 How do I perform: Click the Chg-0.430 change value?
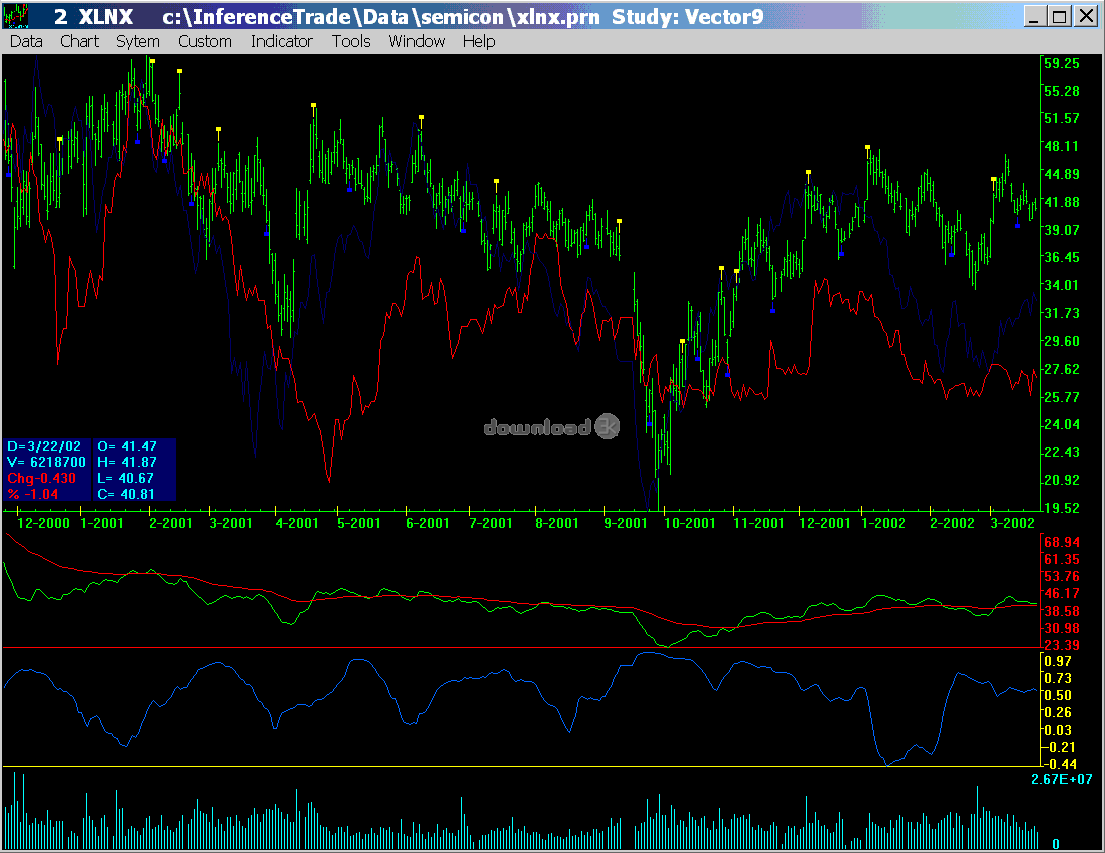pyautogui.click(x=42, y=478)
